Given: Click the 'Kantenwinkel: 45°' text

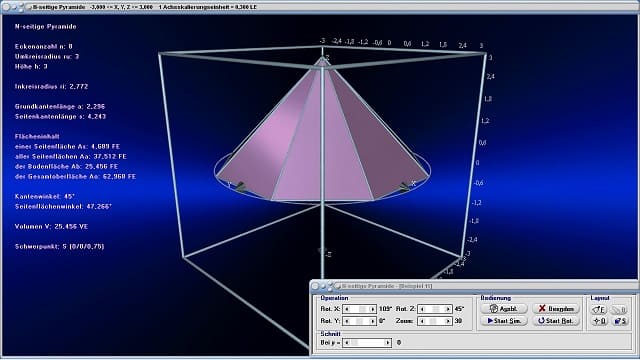Looking at the screenshot, I should (x=44, y=196).
